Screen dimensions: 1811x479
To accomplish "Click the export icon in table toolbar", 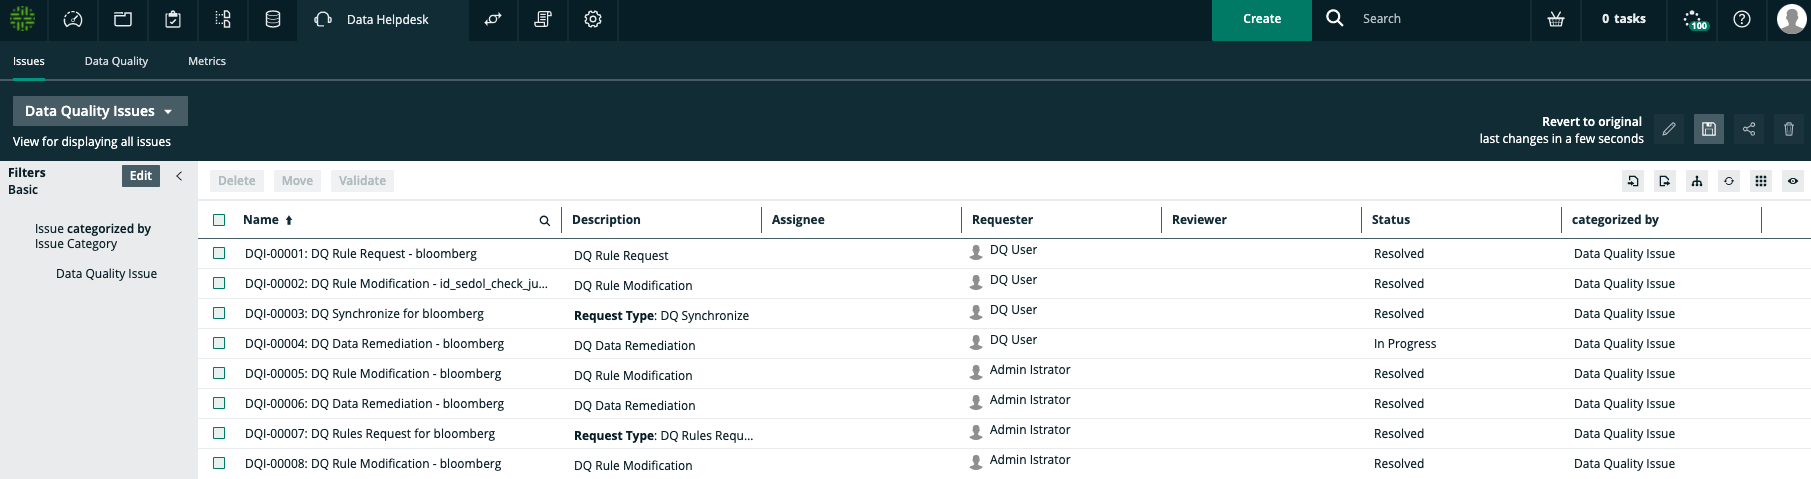I will (x=1665, y=181).
